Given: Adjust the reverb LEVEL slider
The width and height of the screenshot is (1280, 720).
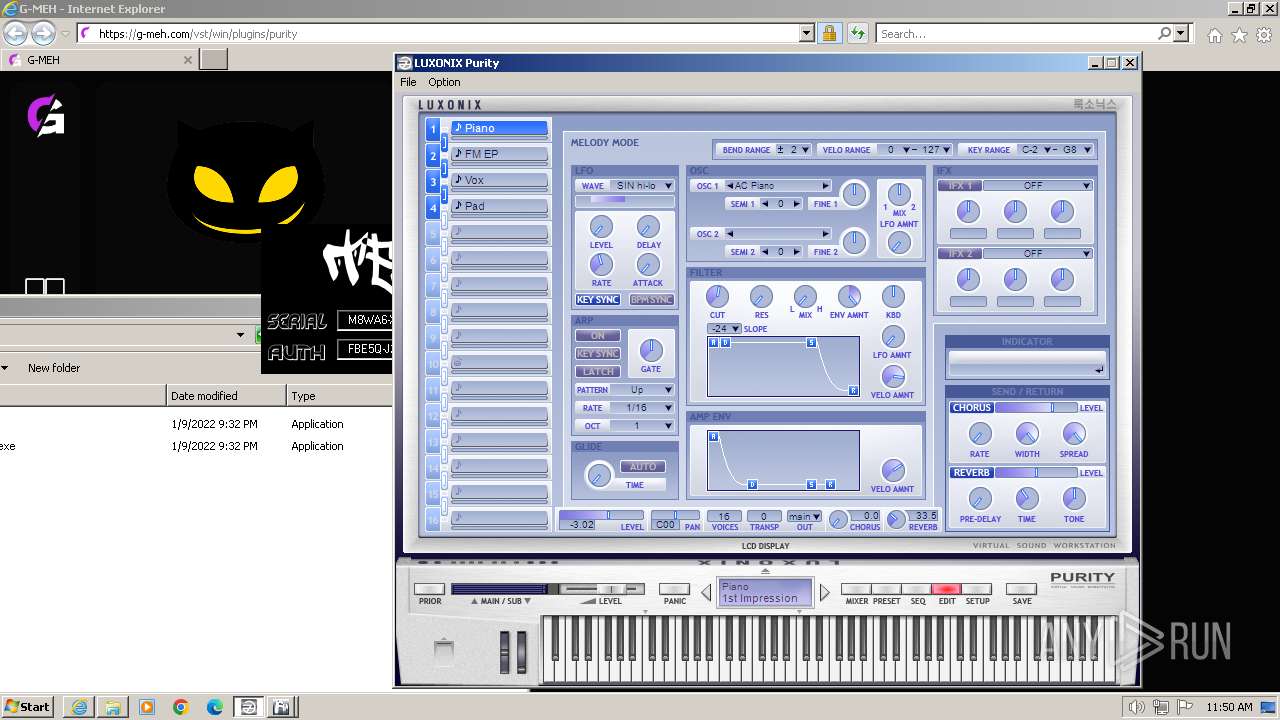Looking at the screenshot, I should (1035, 473).
